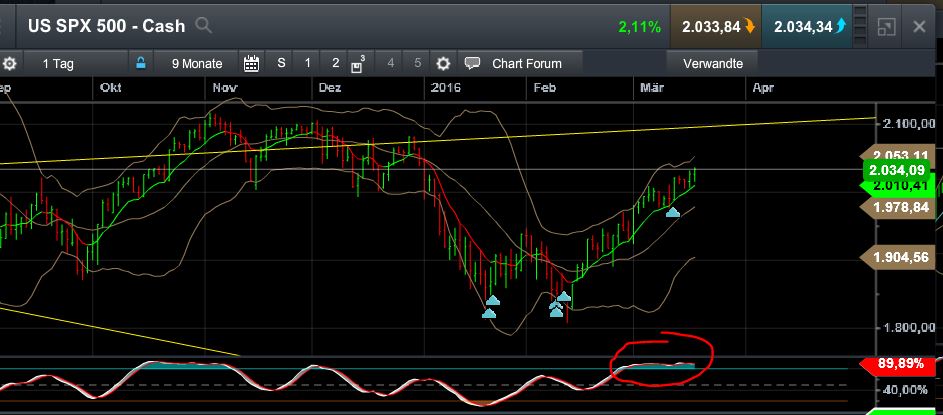The height and width of the screenshot is (415, 943).
Task: Click the 2,11% daily change value
Action: [x=639, y=26]
